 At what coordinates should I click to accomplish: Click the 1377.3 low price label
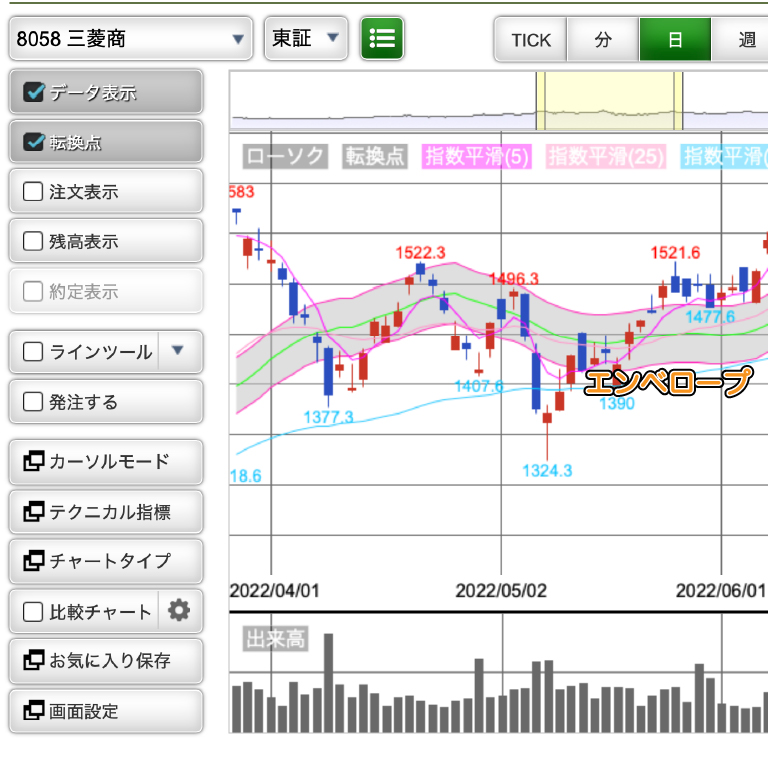click(x=328, y=417)
